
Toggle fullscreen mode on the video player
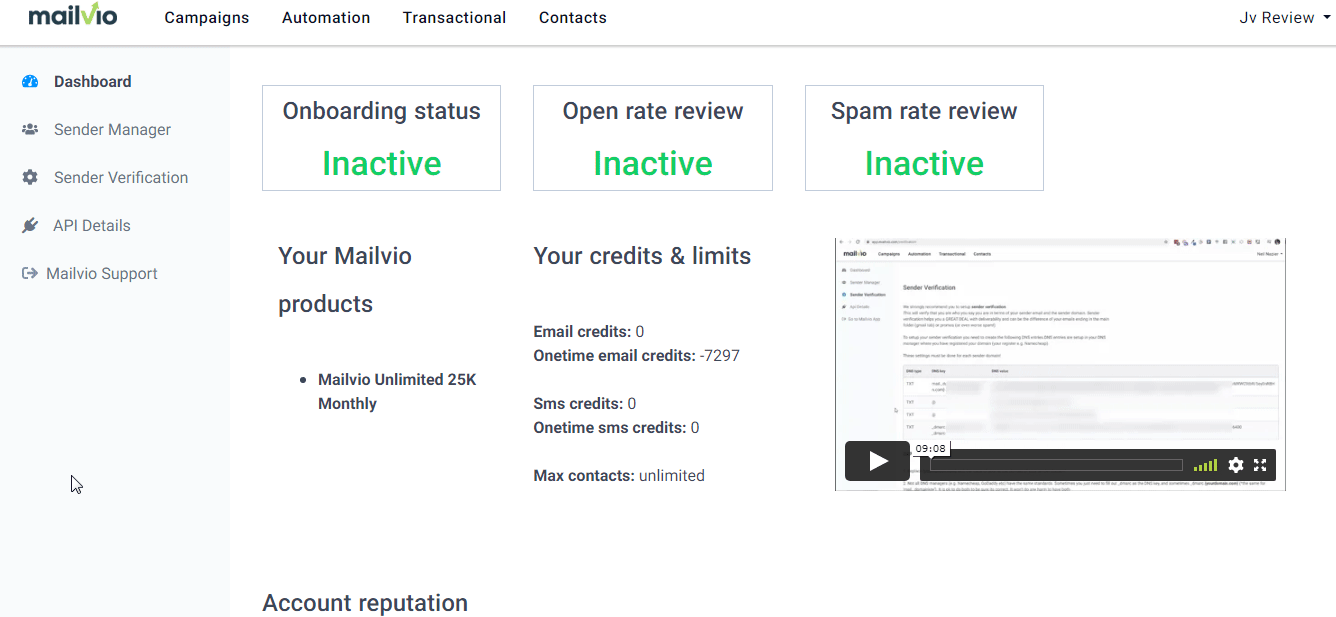(1261, 464)
